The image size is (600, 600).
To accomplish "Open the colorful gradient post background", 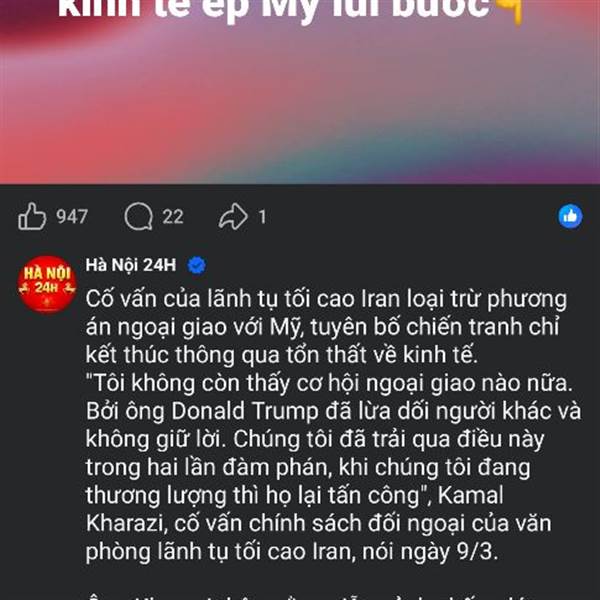I will [300, 92].
